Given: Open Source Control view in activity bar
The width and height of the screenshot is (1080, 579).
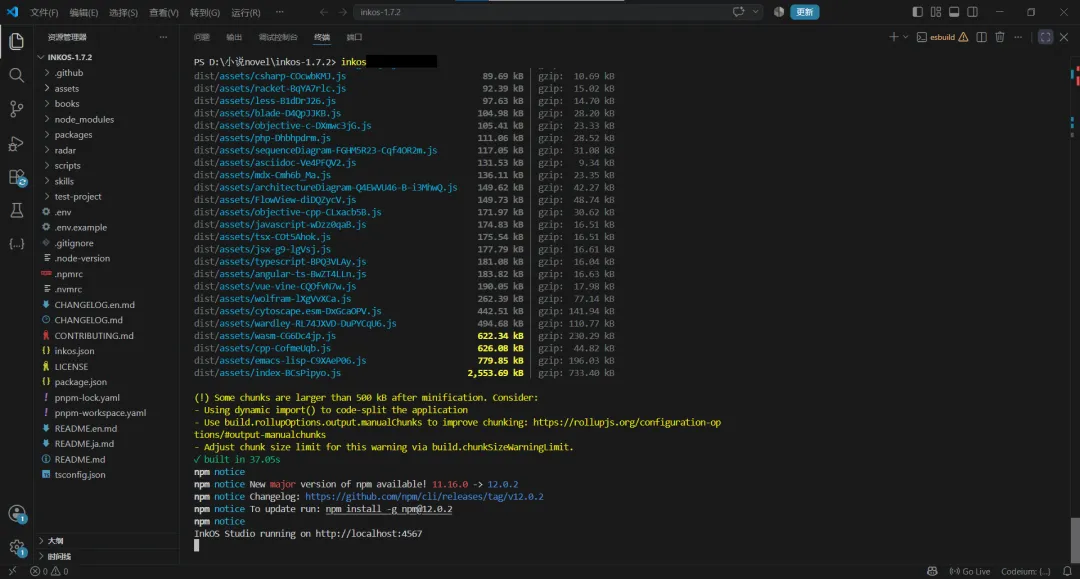Looking at the screenshot, I should point(17,109).
